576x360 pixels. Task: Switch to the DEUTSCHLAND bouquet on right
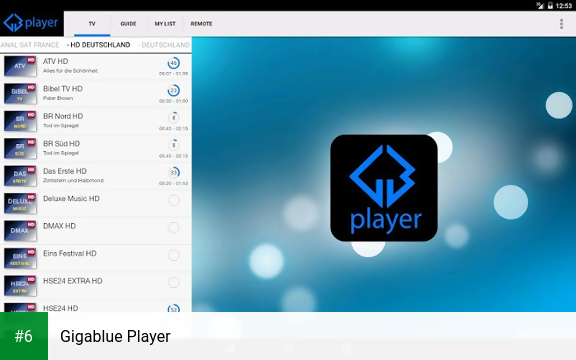pos(164,45)
